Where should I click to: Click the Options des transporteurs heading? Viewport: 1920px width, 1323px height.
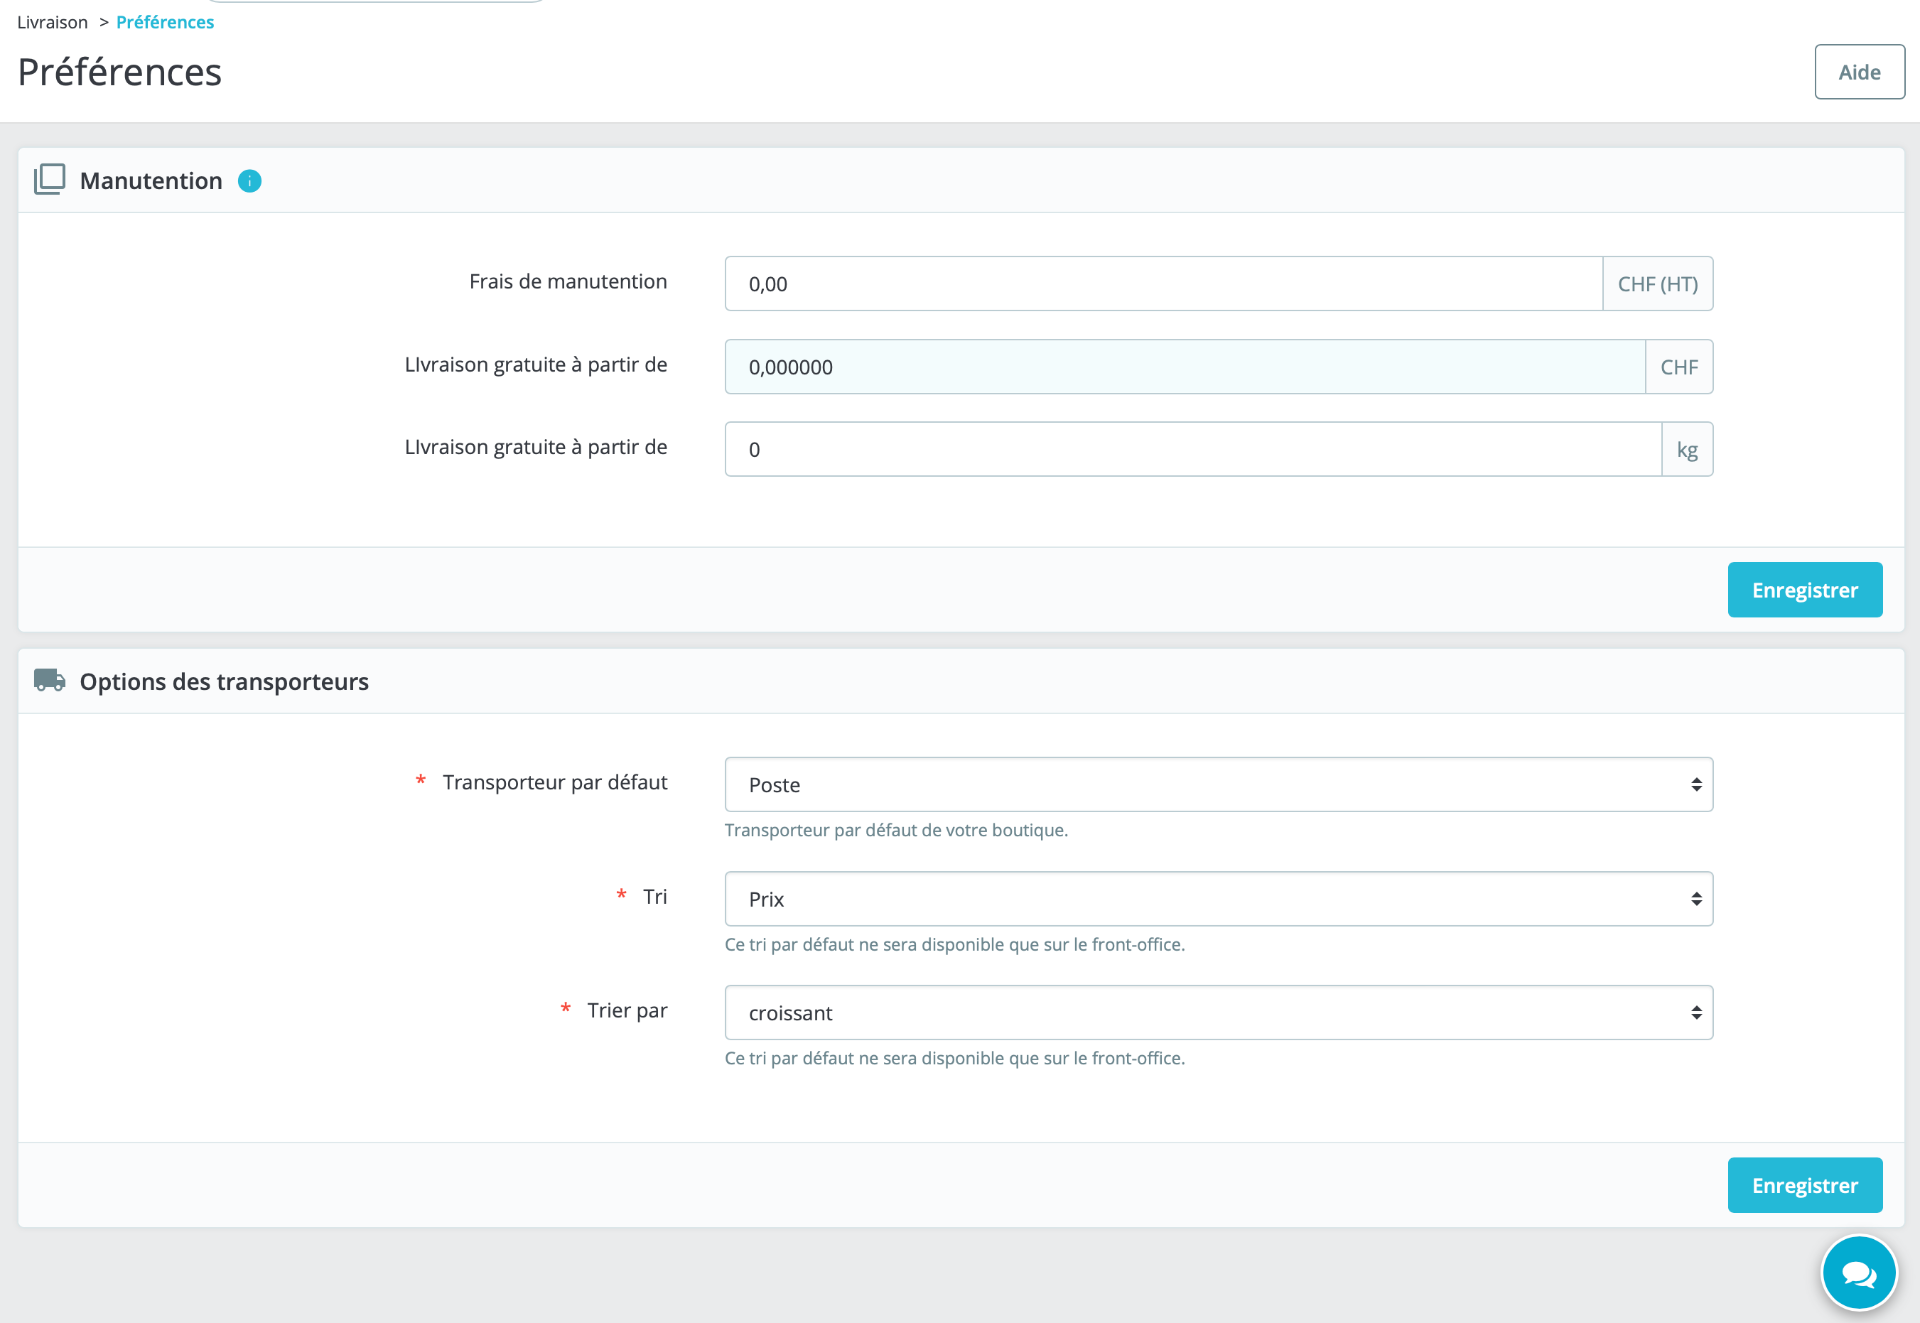click(x=224, y=682)
